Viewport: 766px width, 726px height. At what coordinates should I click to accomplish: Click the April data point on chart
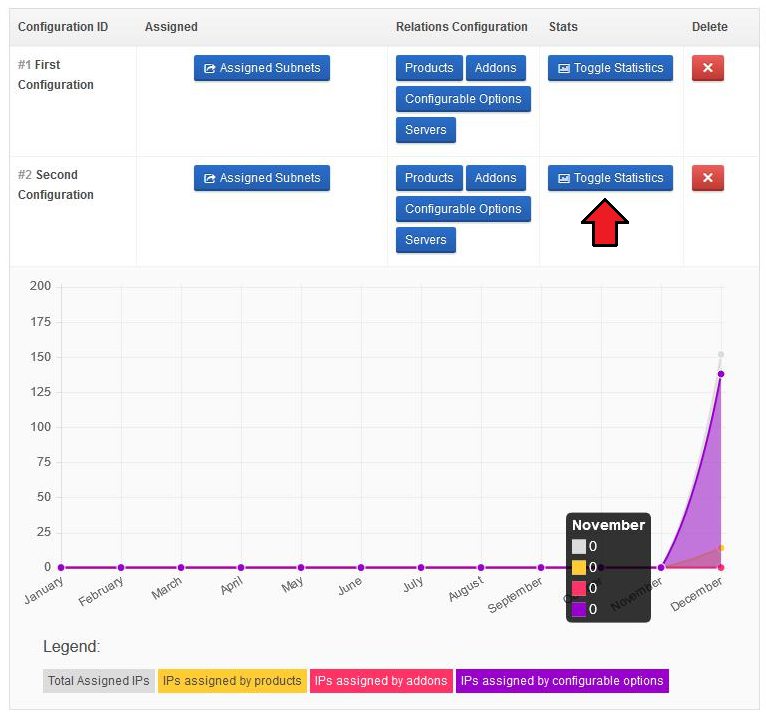241,567
